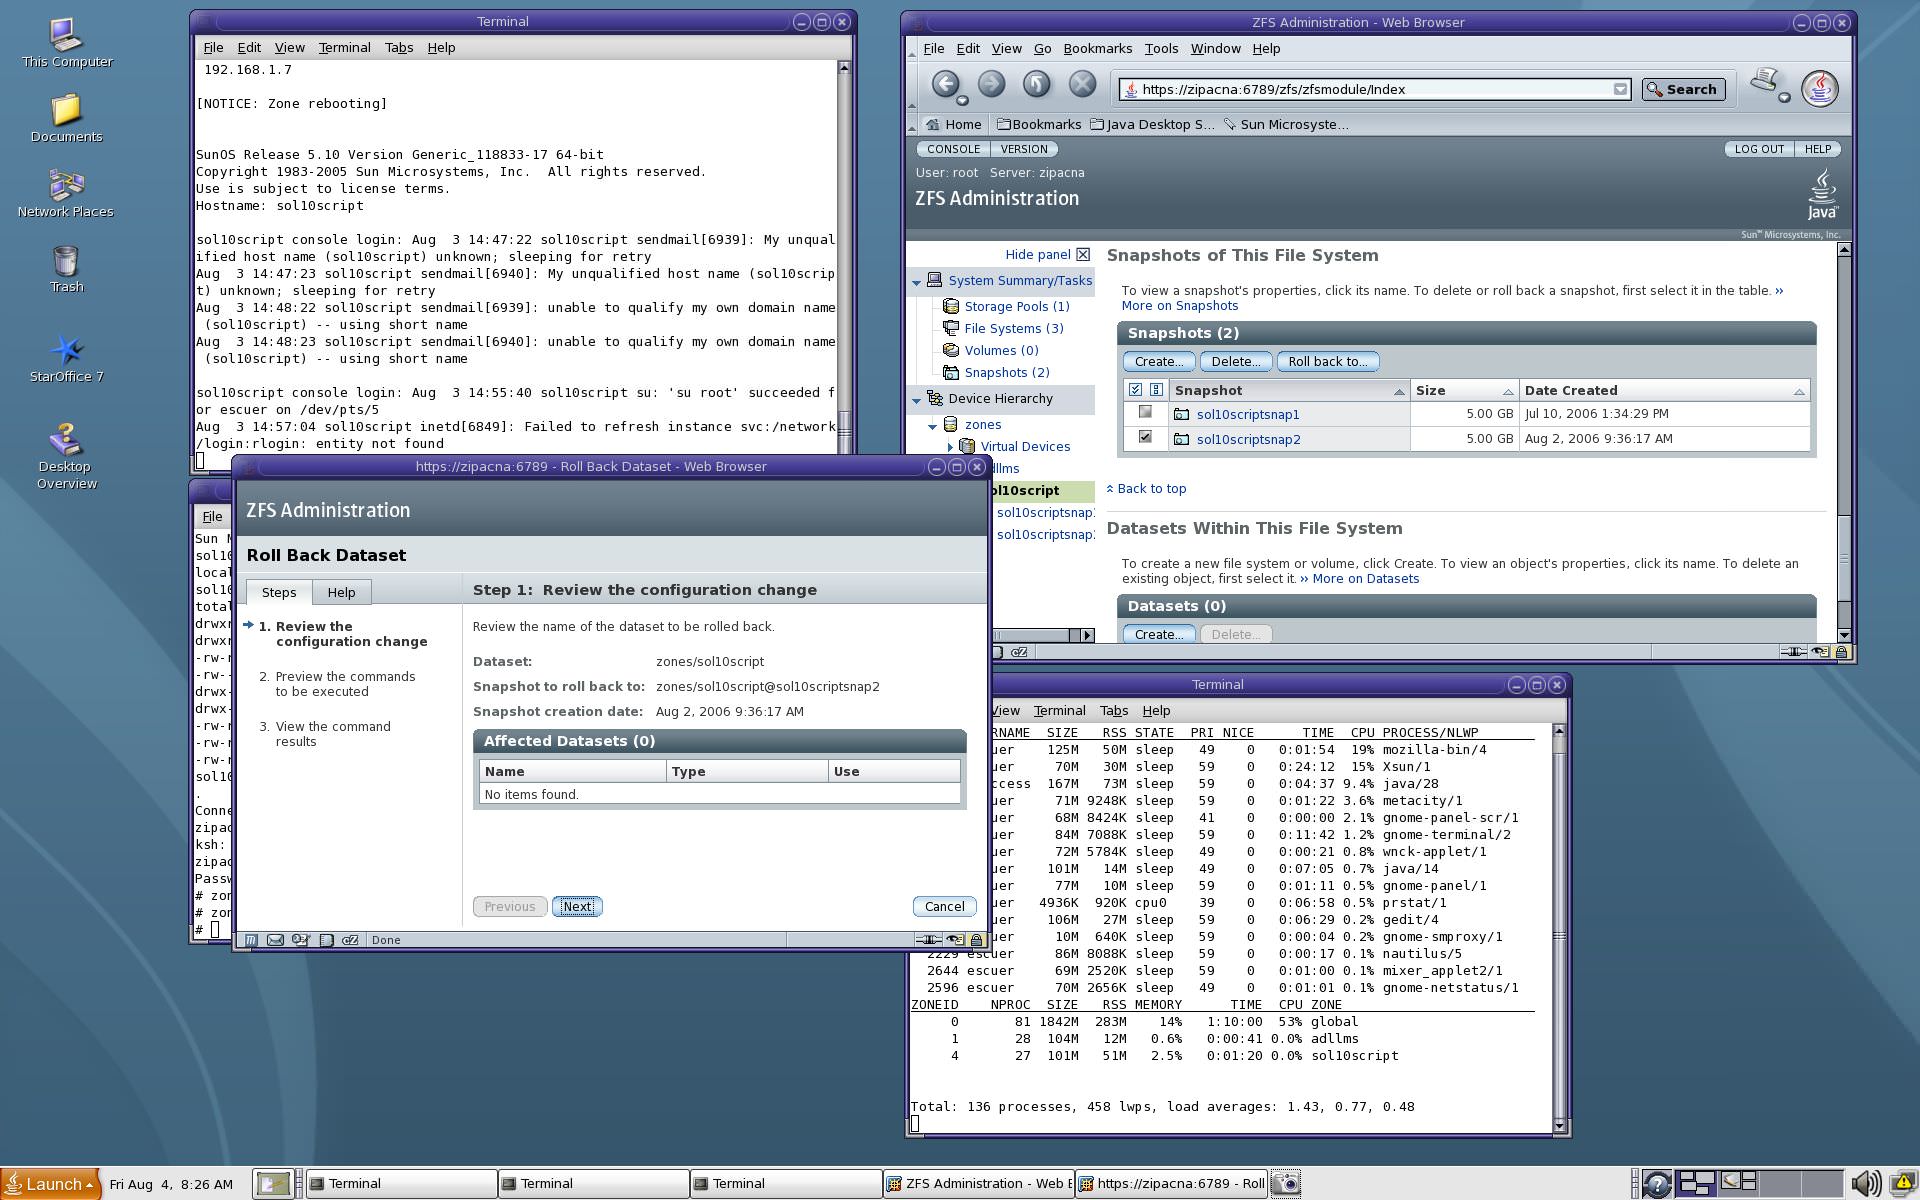
Task: Click the Launch button on the taskbar
Action: 51,1184
